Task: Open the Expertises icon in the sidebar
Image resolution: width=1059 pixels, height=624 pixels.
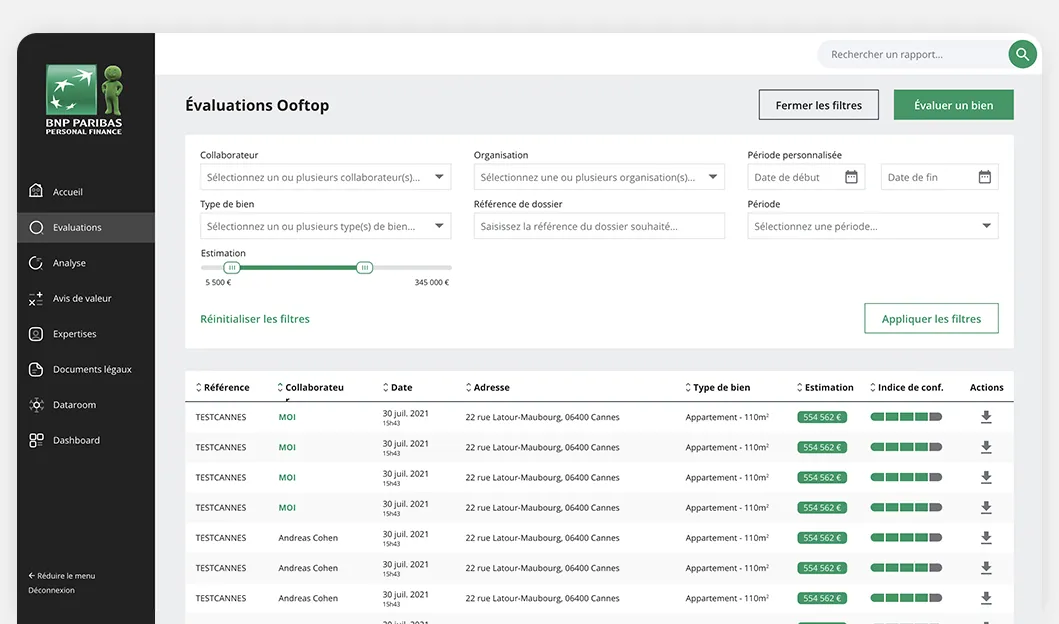Action: (35, 333)
